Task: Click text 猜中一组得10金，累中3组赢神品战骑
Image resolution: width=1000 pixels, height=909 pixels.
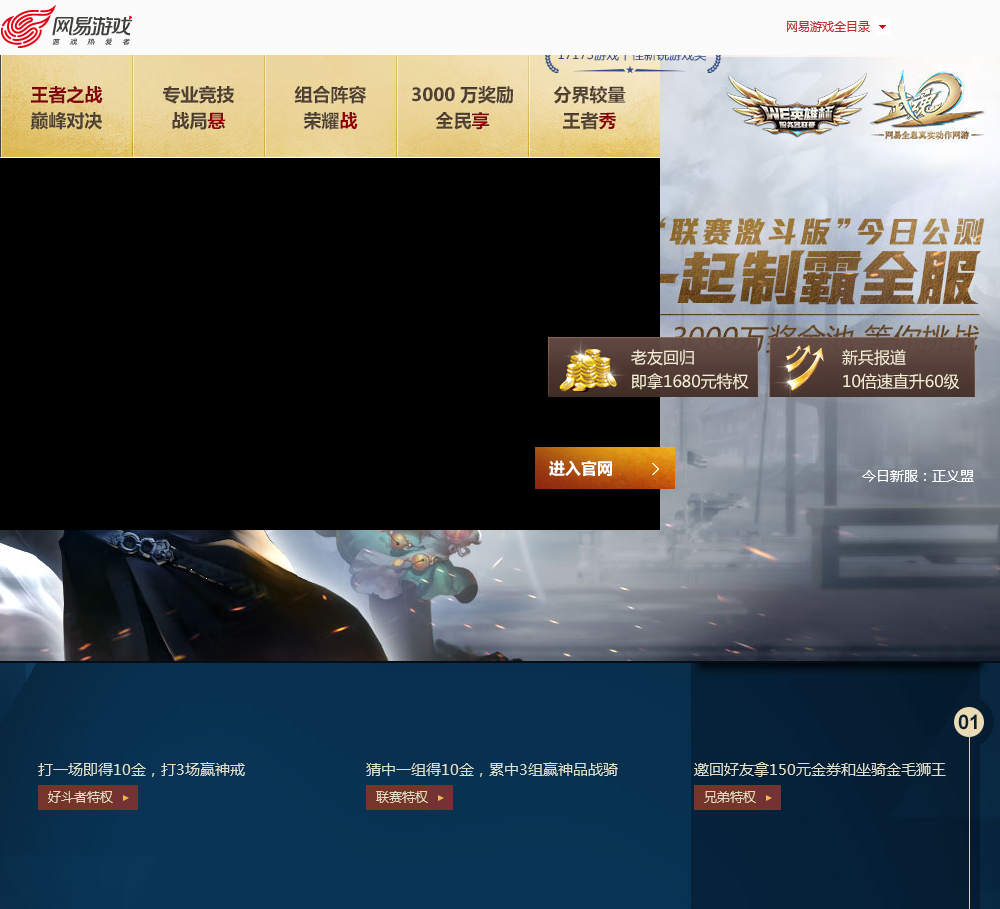Action: click(x=492, y=769)
